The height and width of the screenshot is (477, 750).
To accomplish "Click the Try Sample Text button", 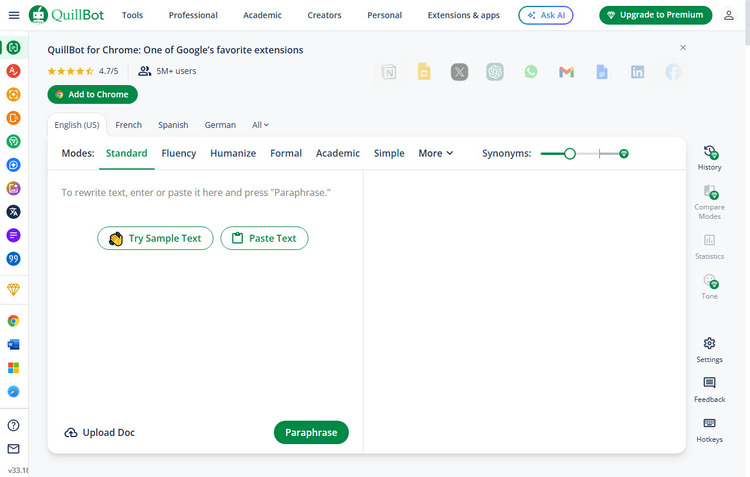I will [155, 238].
